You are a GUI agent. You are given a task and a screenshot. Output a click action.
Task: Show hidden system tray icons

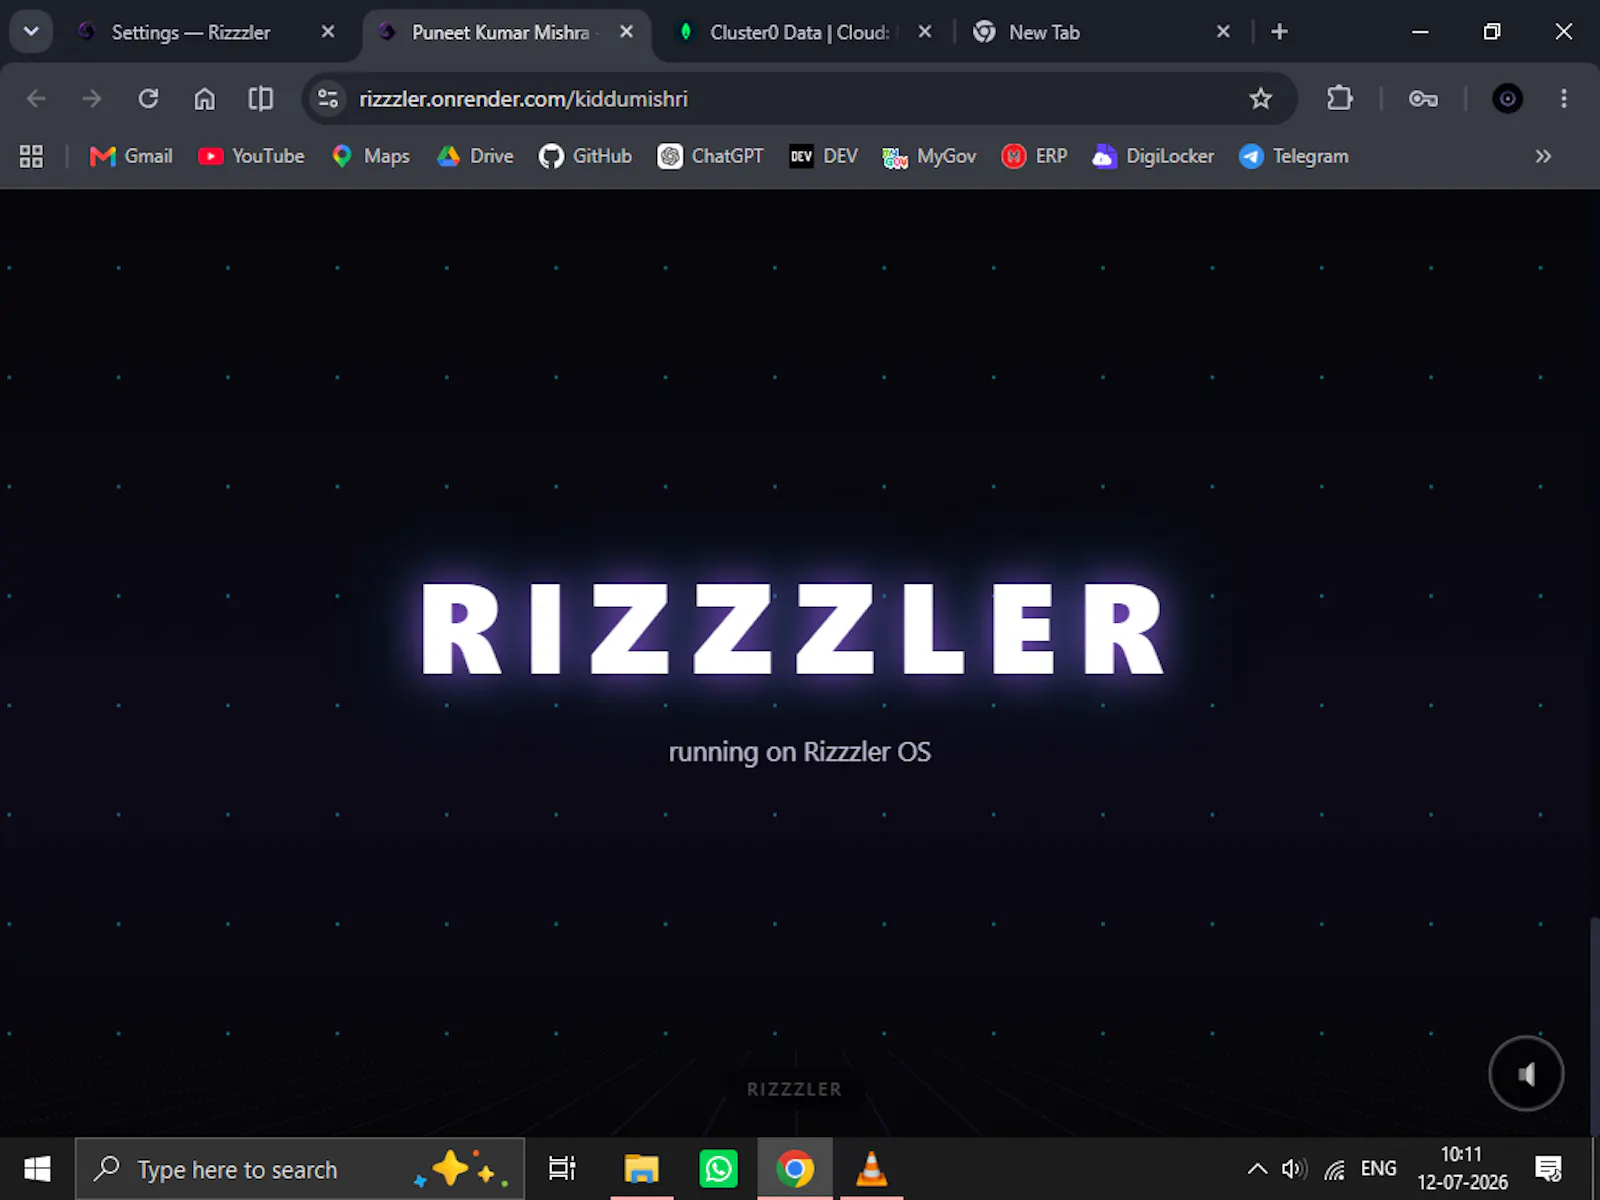coord(1257,1169)
